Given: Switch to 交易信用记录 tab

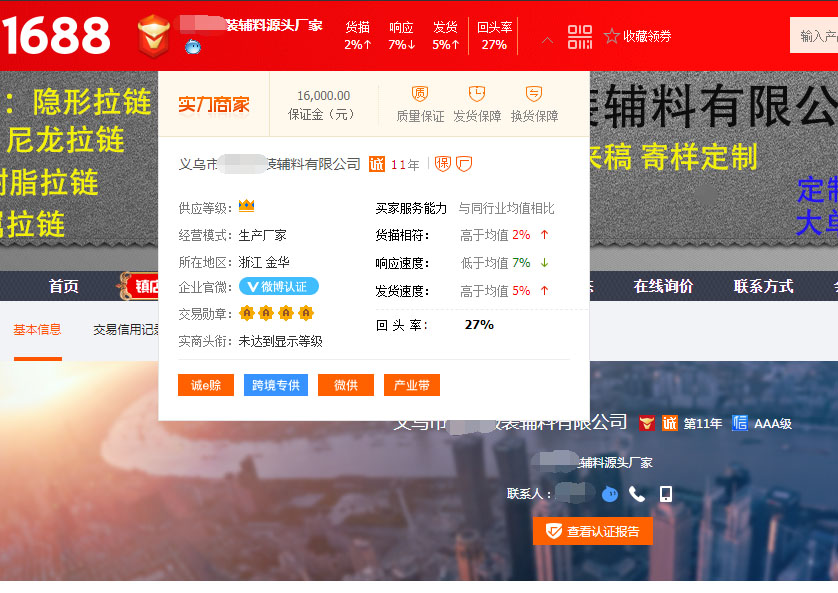Looking at the screenshot, I should tap(126, 330).
